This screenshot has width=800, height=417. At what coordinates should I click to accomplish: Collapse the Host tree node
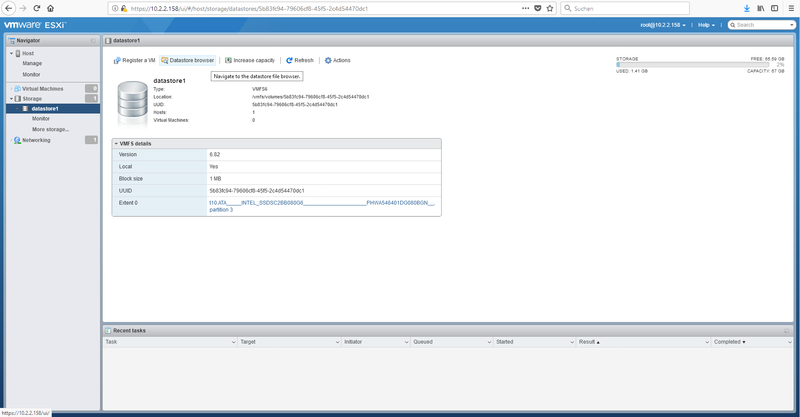11,53
